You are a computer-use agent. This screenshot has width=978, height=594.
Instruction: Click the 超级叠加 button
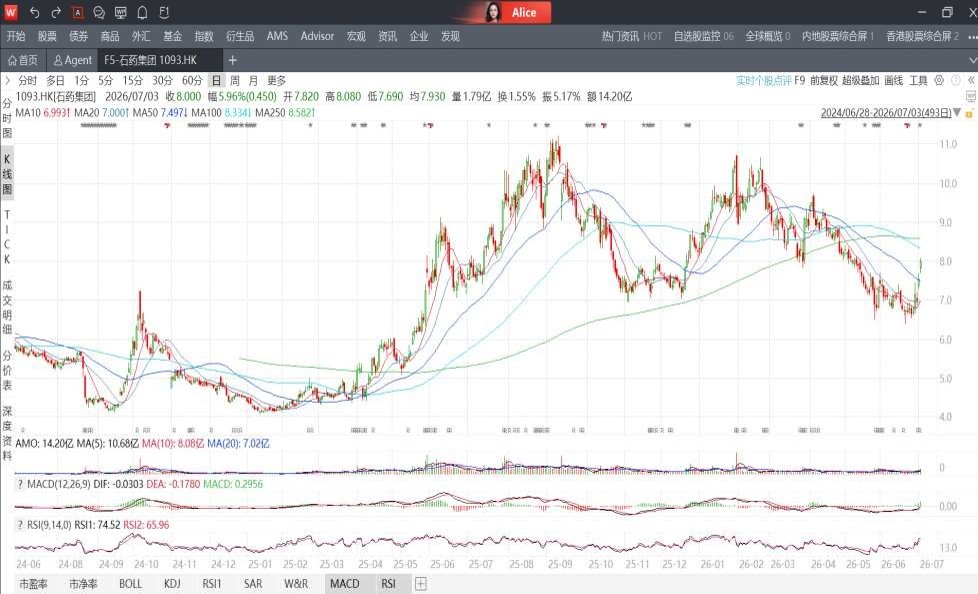pos(860,80)
